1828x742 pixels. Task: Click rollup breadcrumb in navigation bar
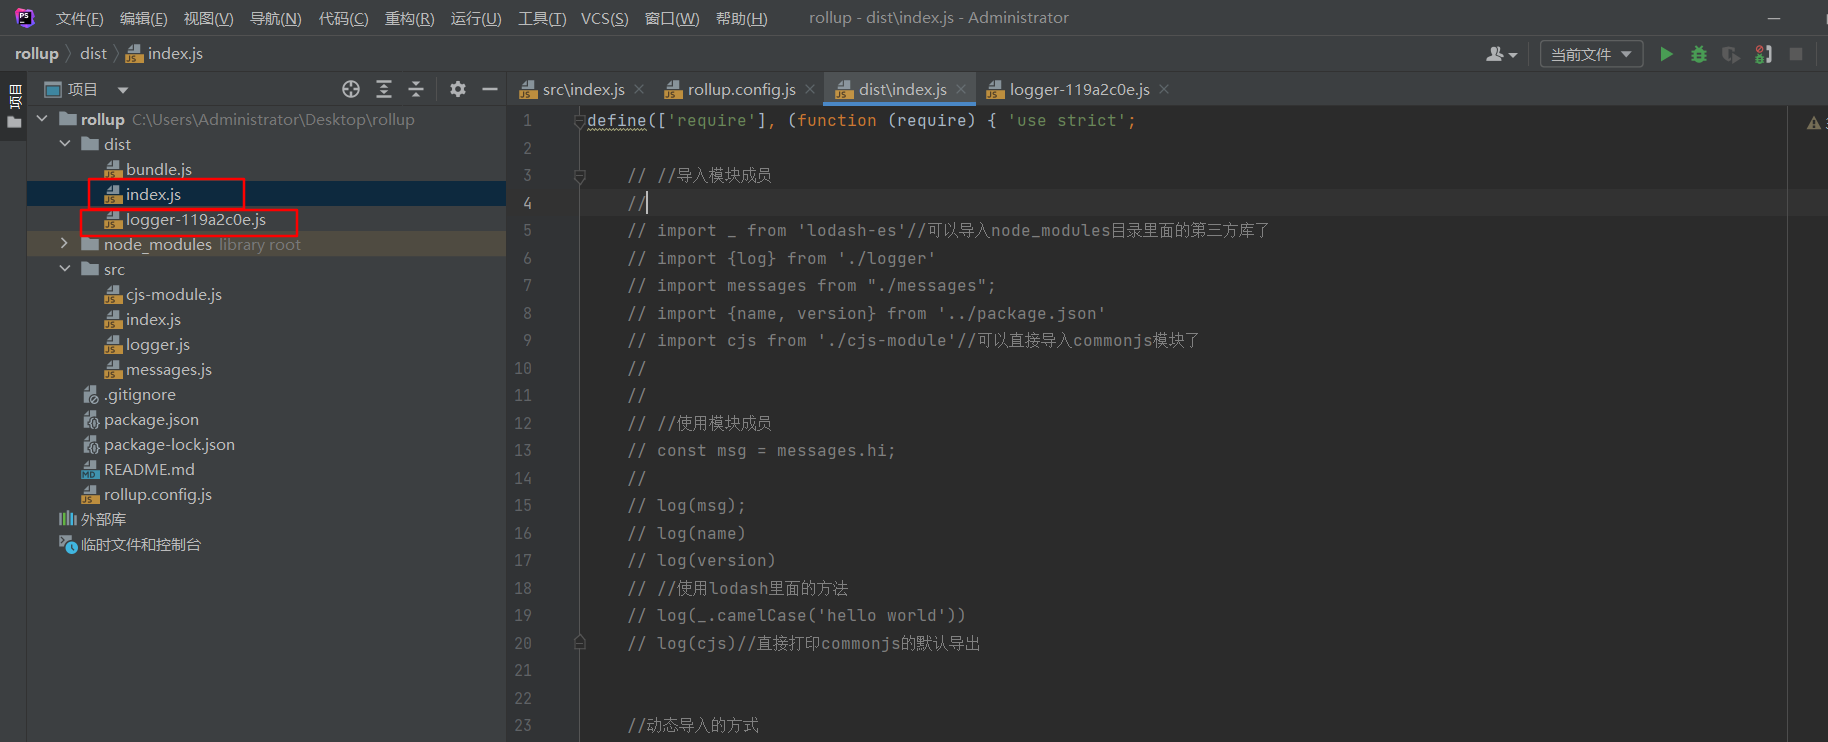point(36,53)
